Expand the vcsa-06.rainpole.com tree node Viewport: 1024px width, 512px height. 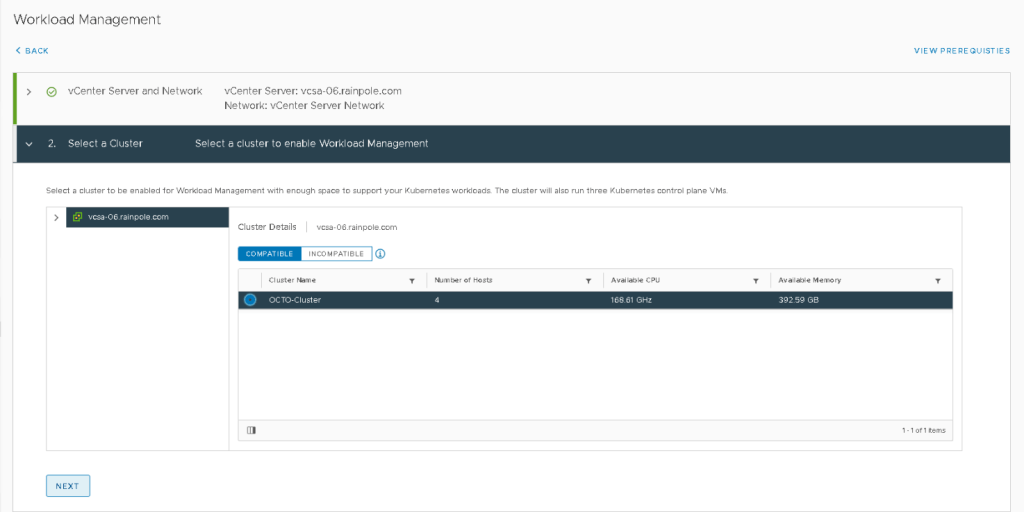pos(56,217)
